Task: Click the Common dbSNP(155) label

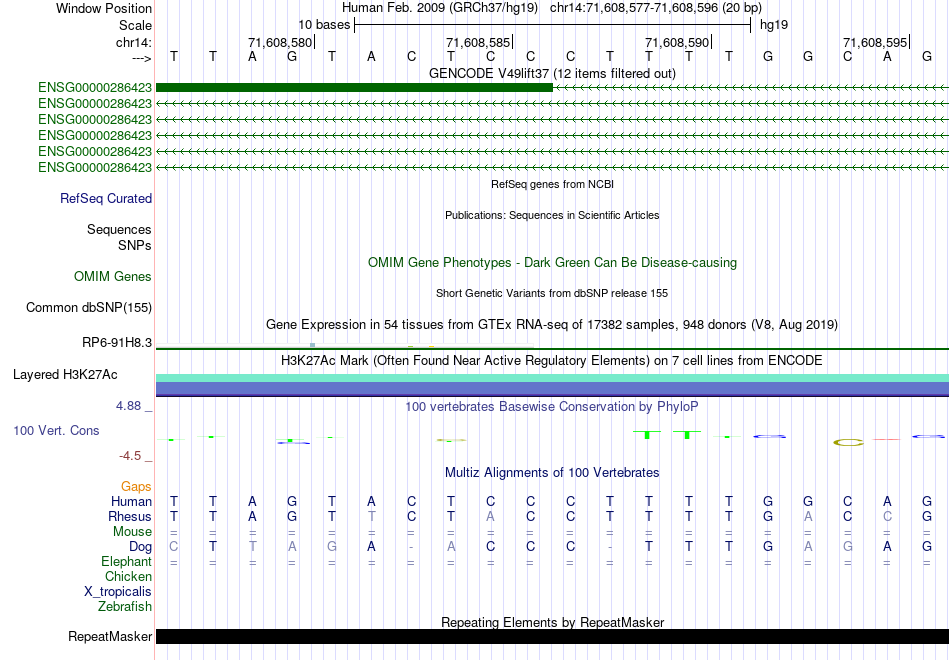Action: [x=89, y=307]
